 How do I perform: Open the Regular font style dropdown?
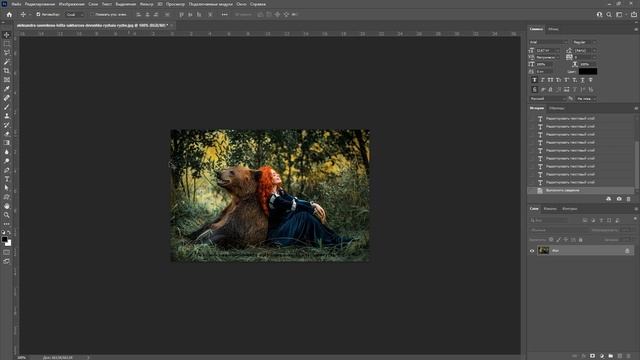[584, 42]
